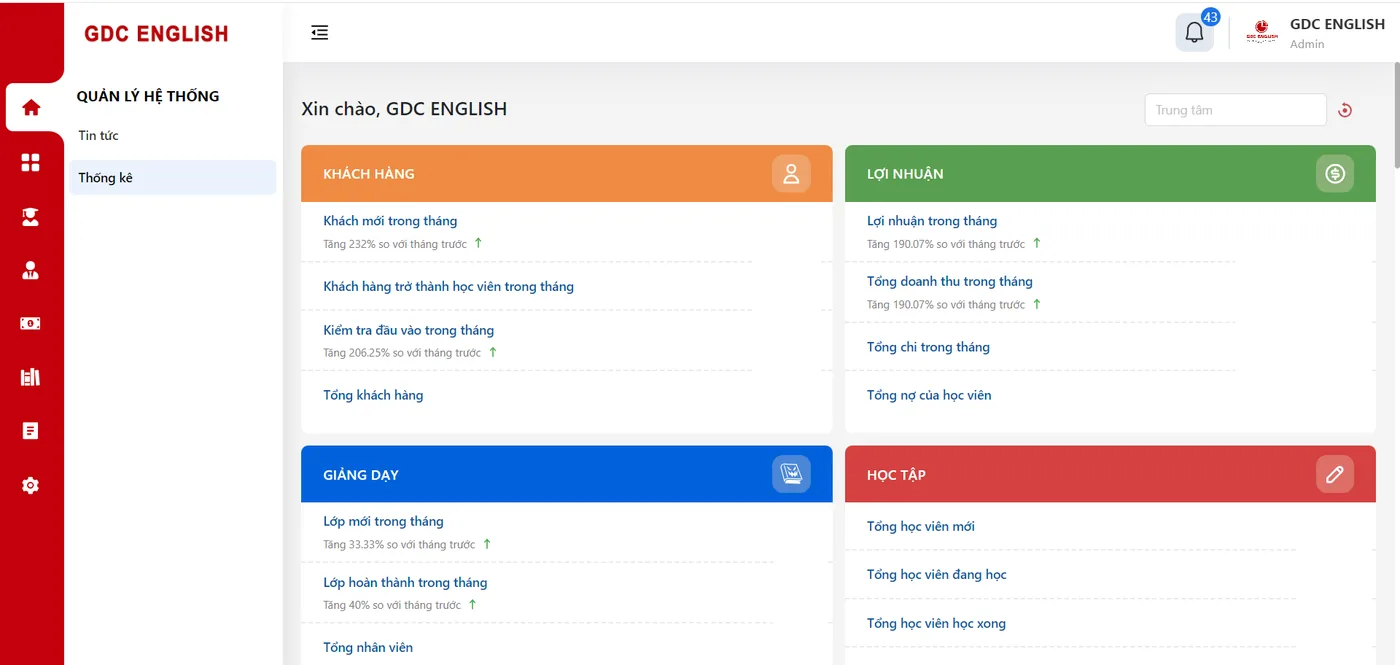Select the Thống kê menu item
Image resolution: width=1400 pixels, height=665 pixels.
[173, 178]
